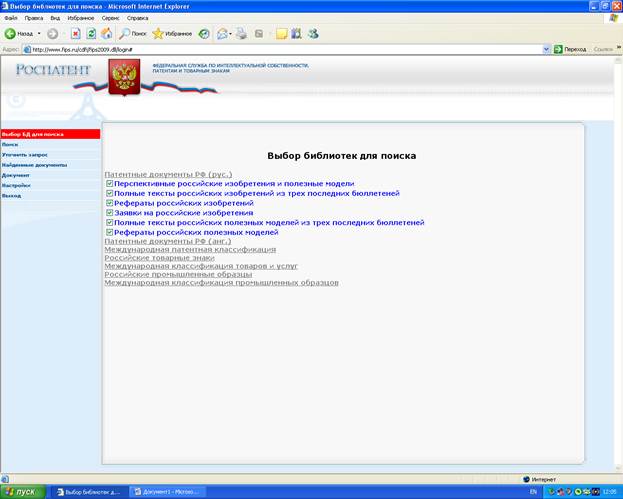The image size is (623, 499).
Task: Click the Research book toolbar icon
Action: pyautogui.click(x=296, y=34)
